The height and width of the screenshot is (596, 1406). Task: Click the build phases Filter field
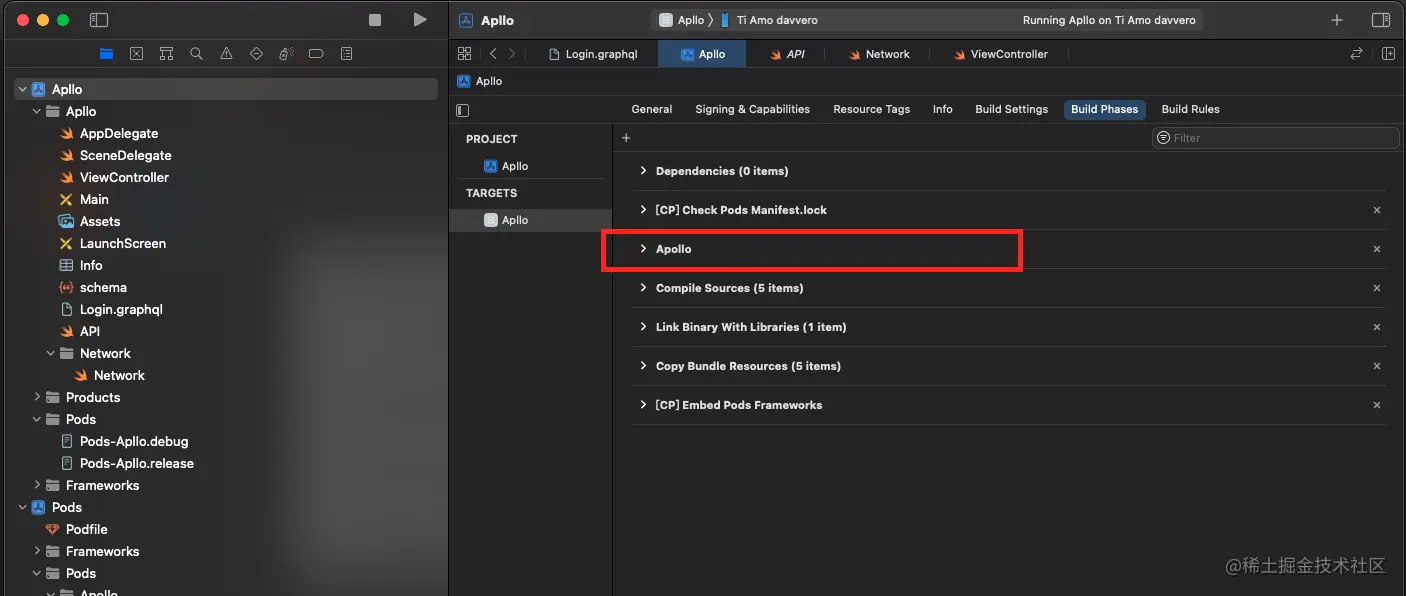click(1275, 138)
